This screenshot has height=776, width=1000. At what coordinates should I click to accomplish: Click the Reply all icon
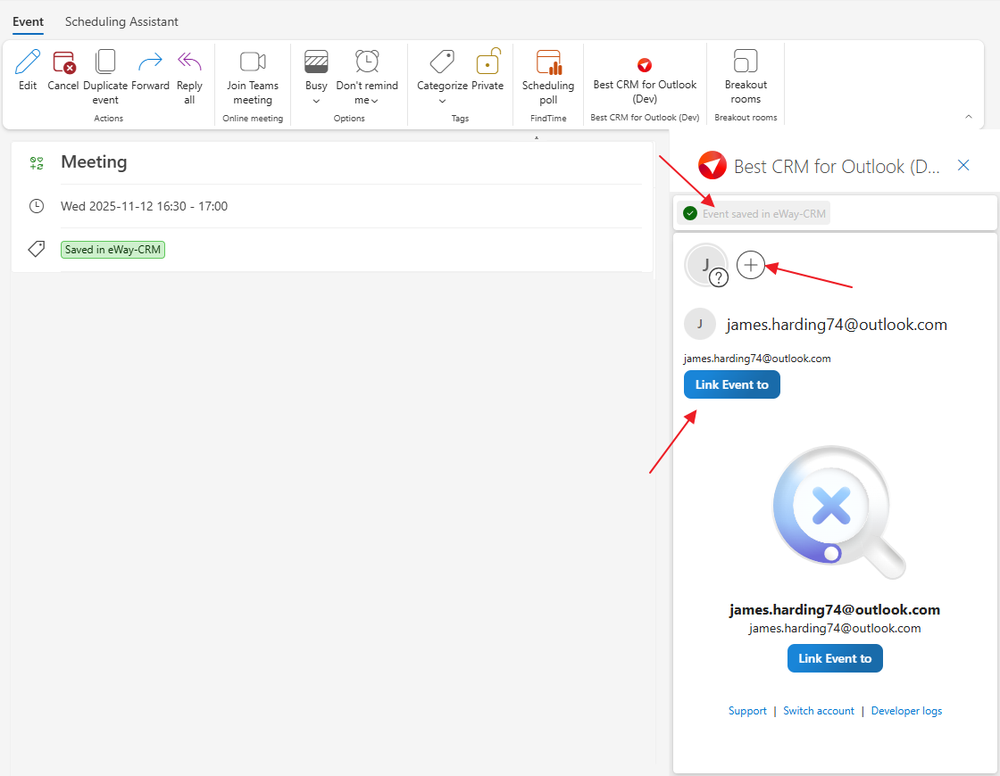189,63
